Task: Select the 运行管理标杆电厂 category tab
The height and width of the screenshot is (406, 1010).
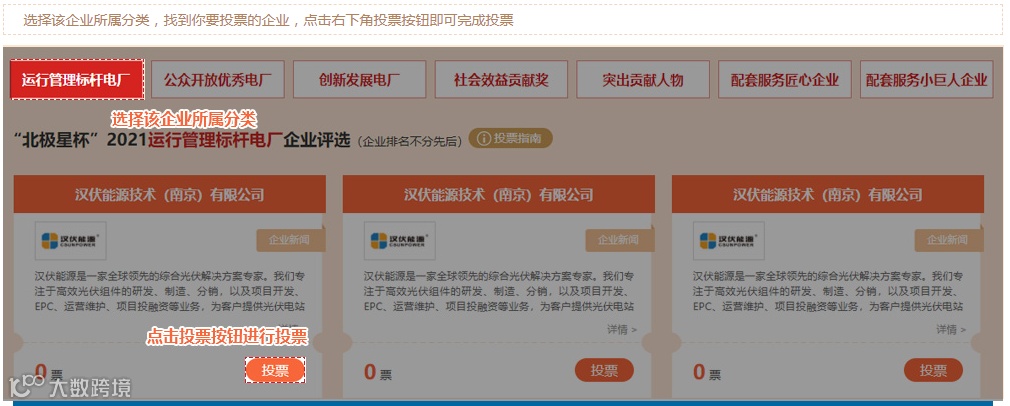Action: click(77, 80)
